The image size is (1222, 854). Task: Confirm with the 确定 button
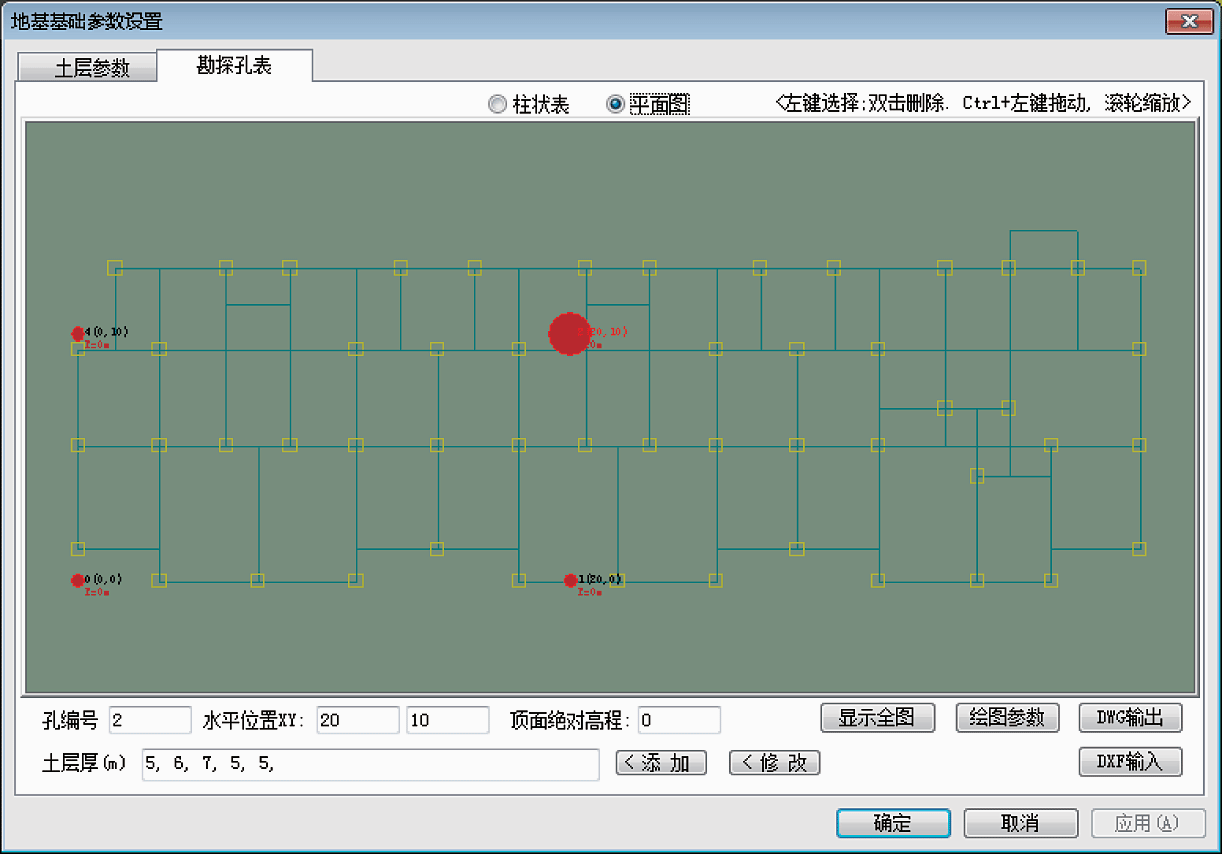pos(893,823)
